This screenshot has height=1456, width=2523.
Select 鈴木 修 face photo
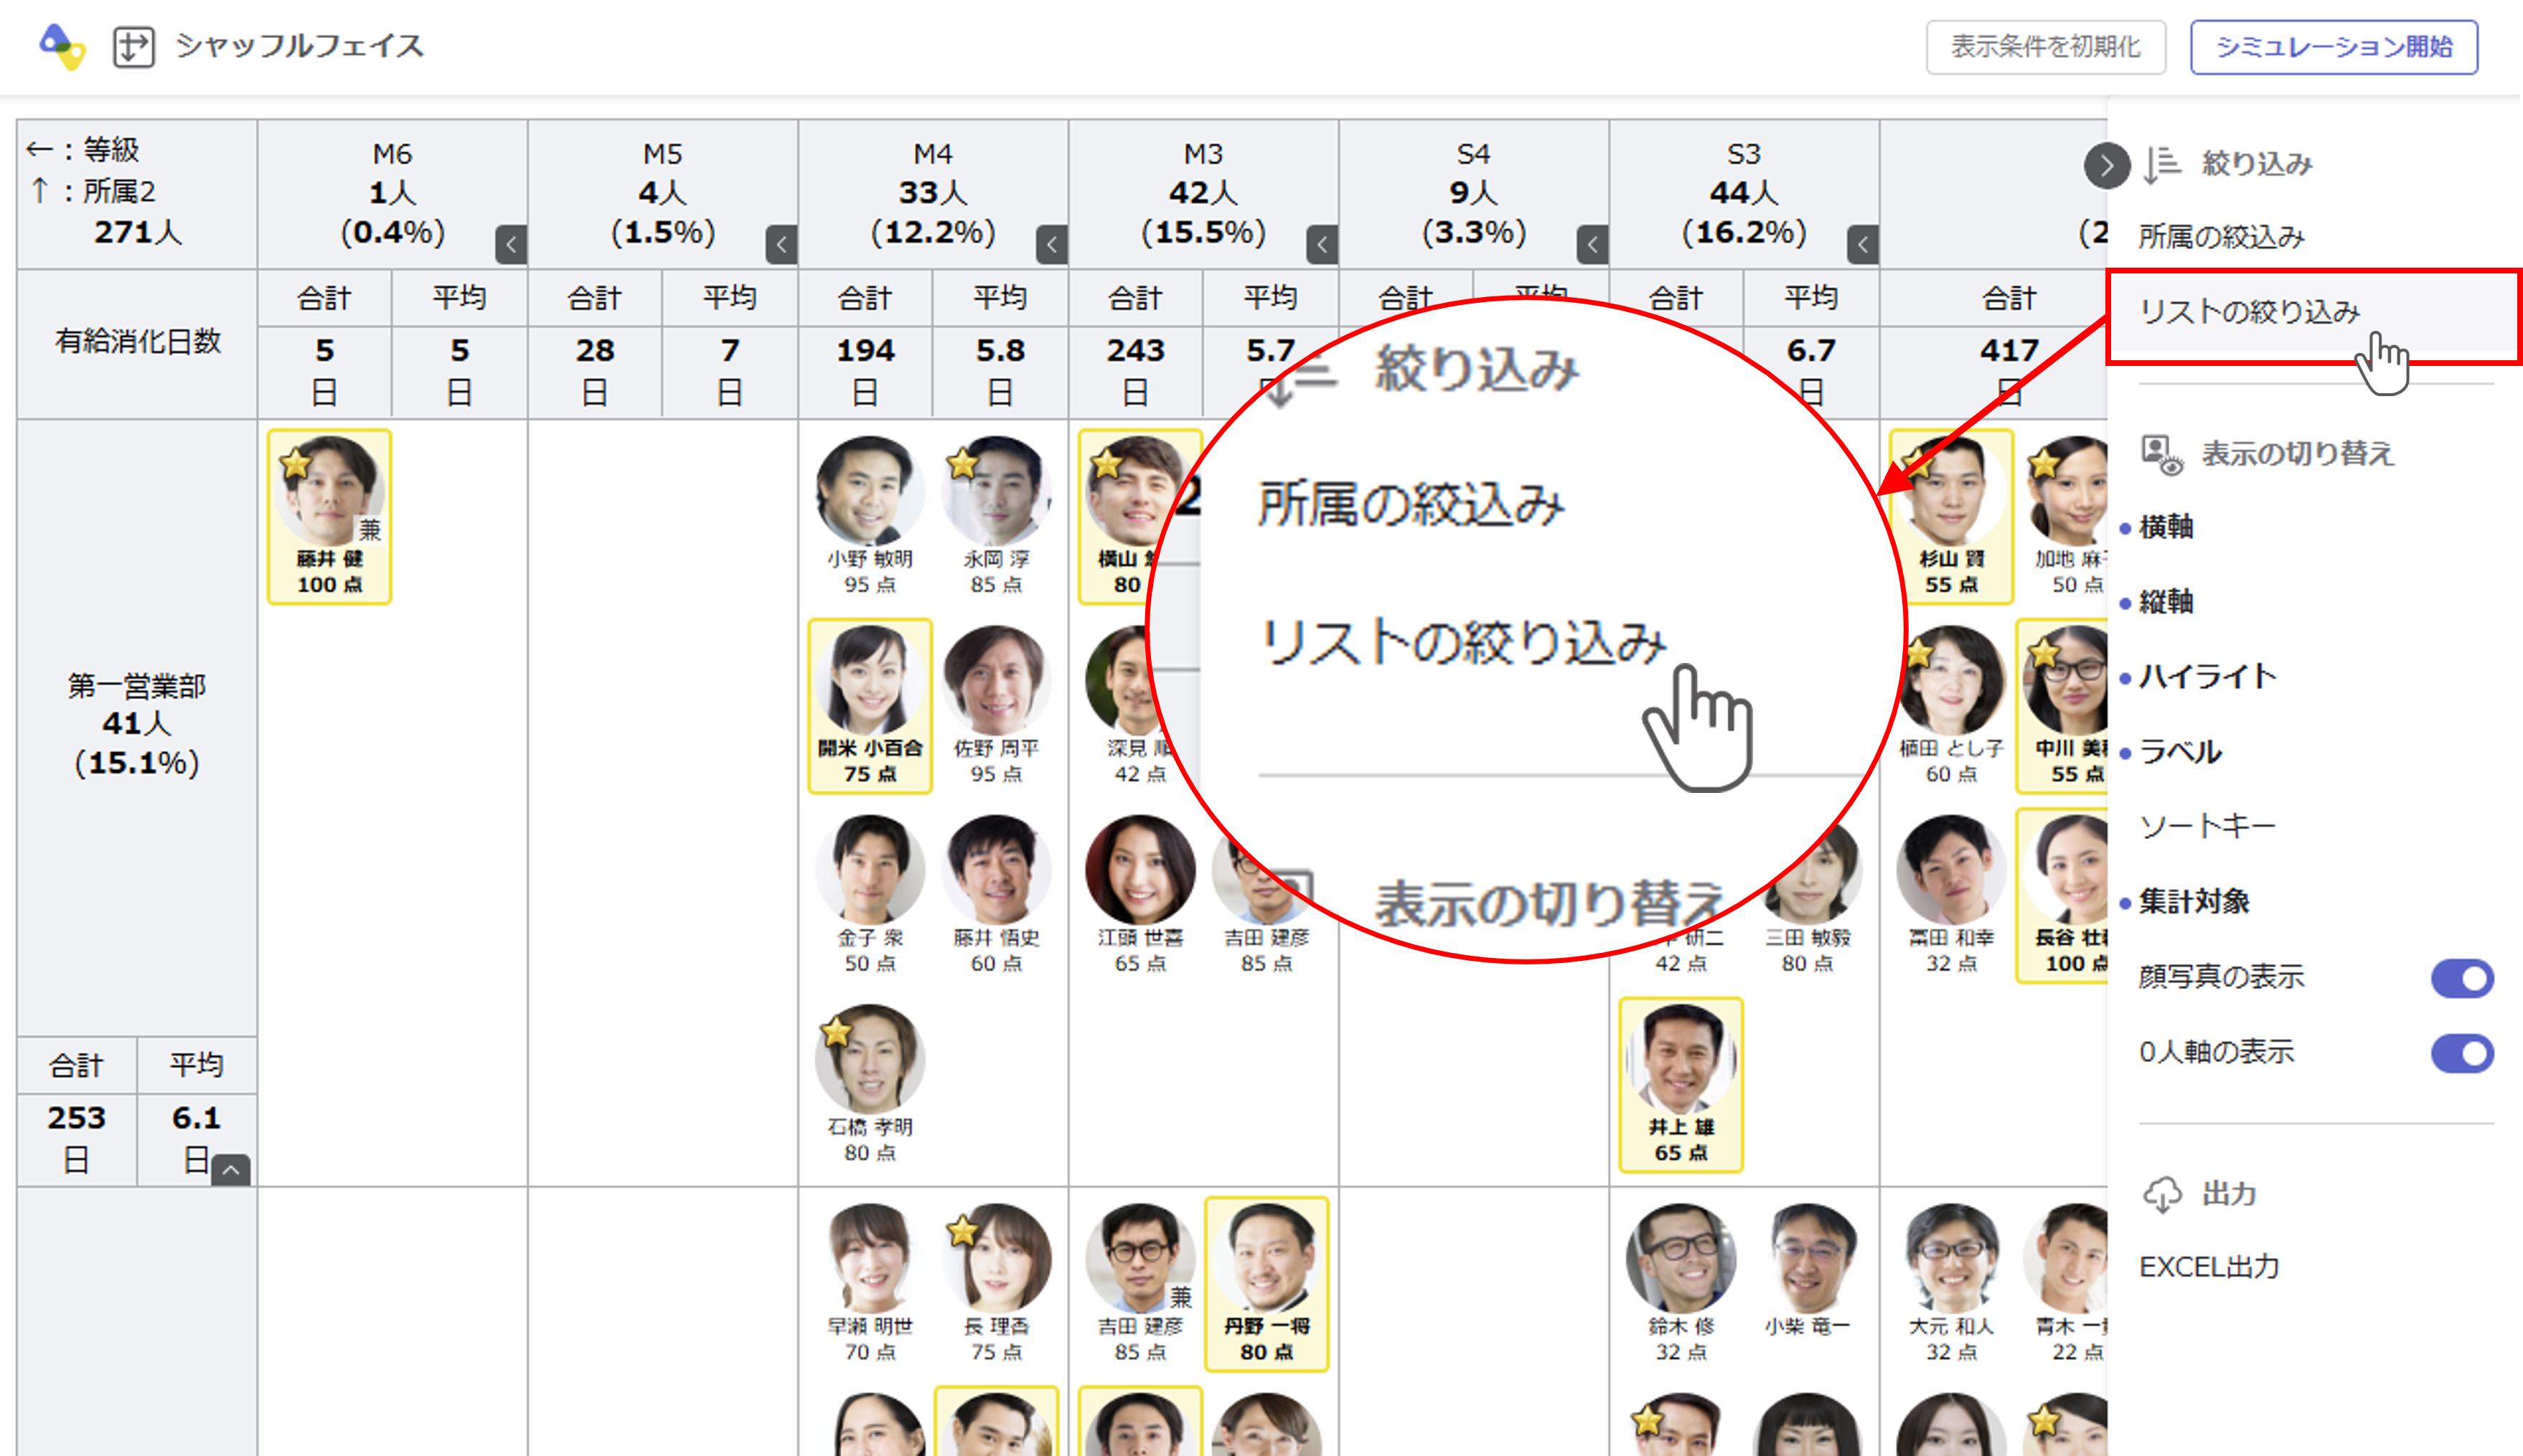tap(1681, 1258)
